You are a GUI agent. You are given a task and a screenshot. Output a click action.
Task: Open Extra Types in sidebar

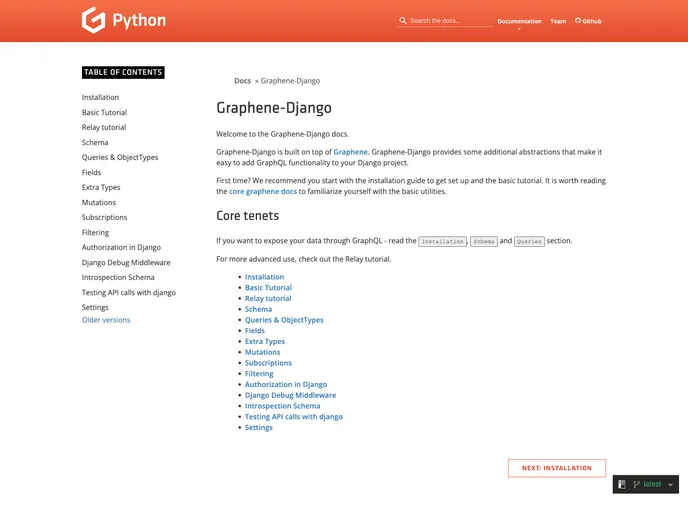point(101,187)
